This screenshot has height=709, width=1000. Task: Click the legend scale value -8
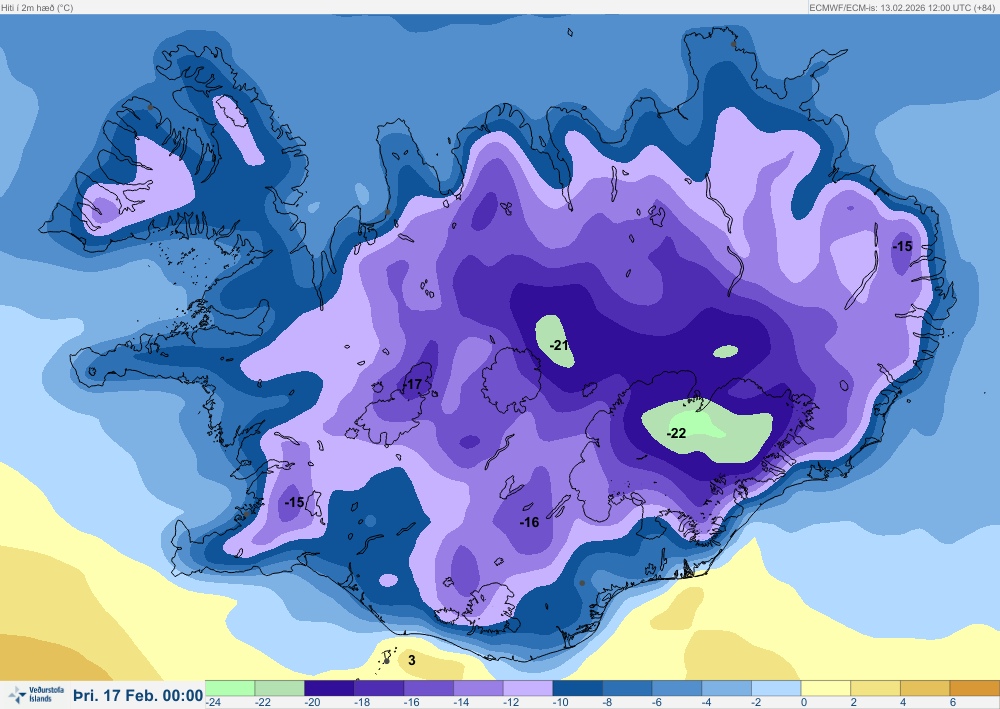point(608,702)
